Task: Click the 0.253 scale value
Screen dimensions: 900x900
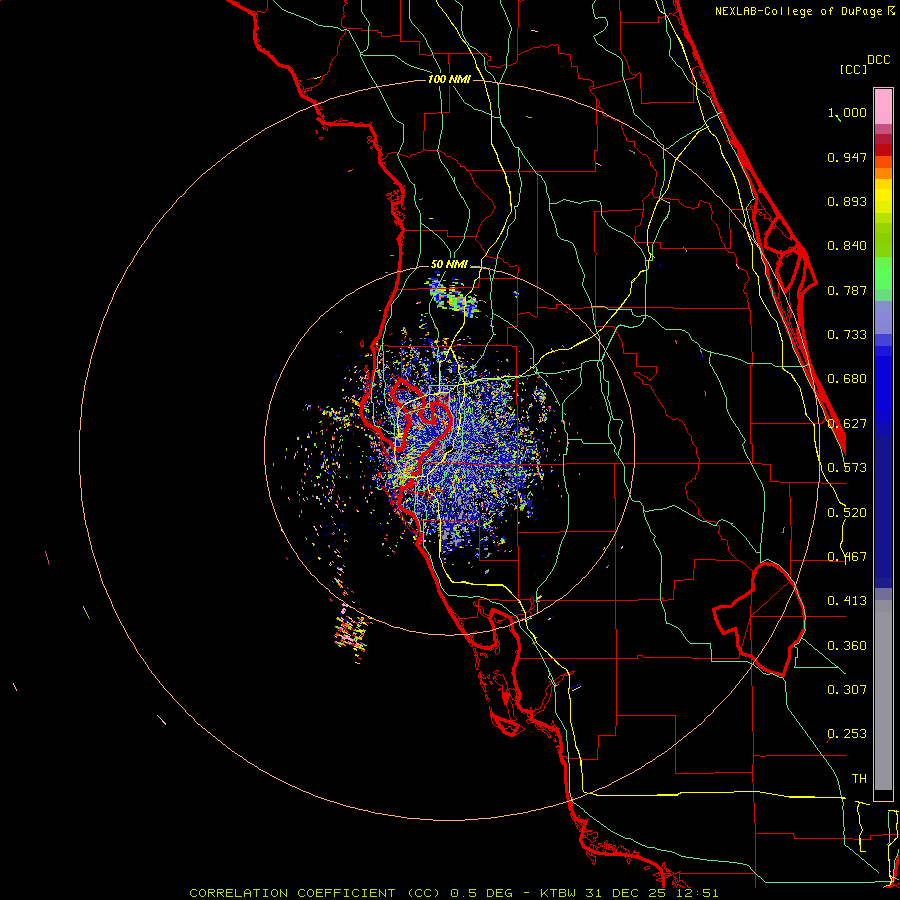Action: pos(847,734)
